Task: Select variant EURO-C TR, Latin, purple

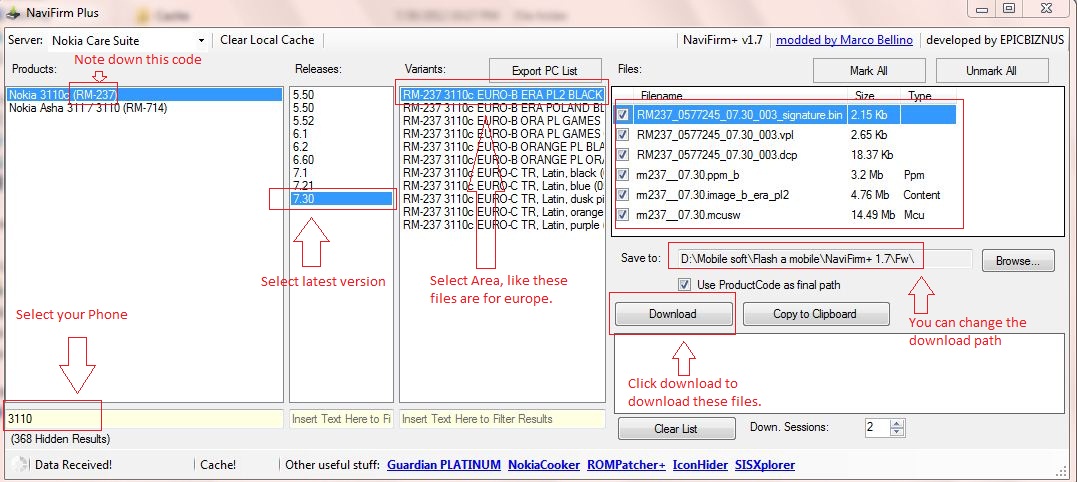Action: tap(503, 225)
